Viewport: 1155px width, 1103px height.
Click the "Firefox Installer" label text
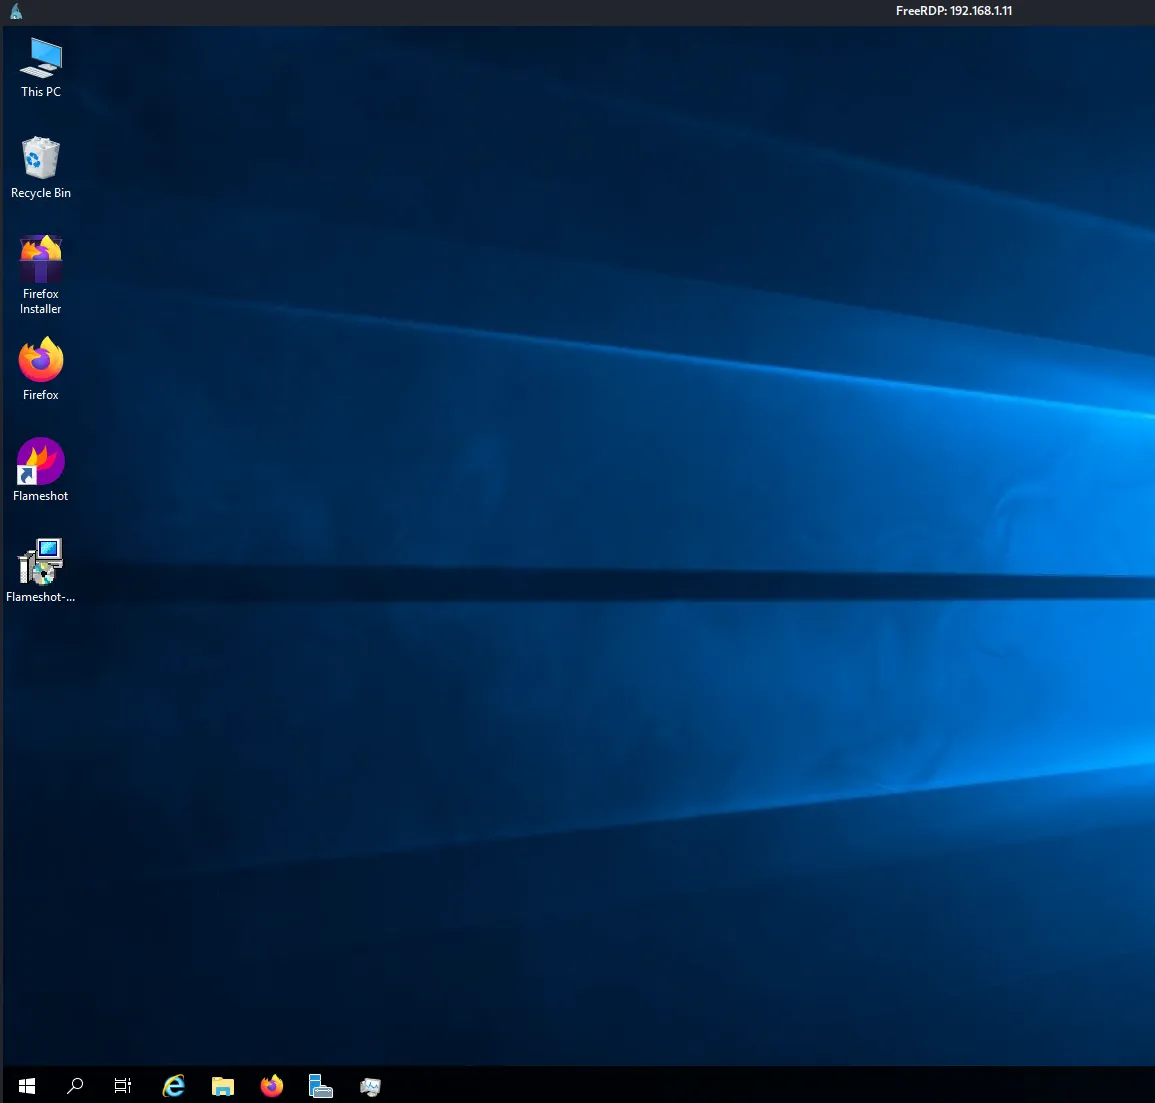(x=41, y=301)
